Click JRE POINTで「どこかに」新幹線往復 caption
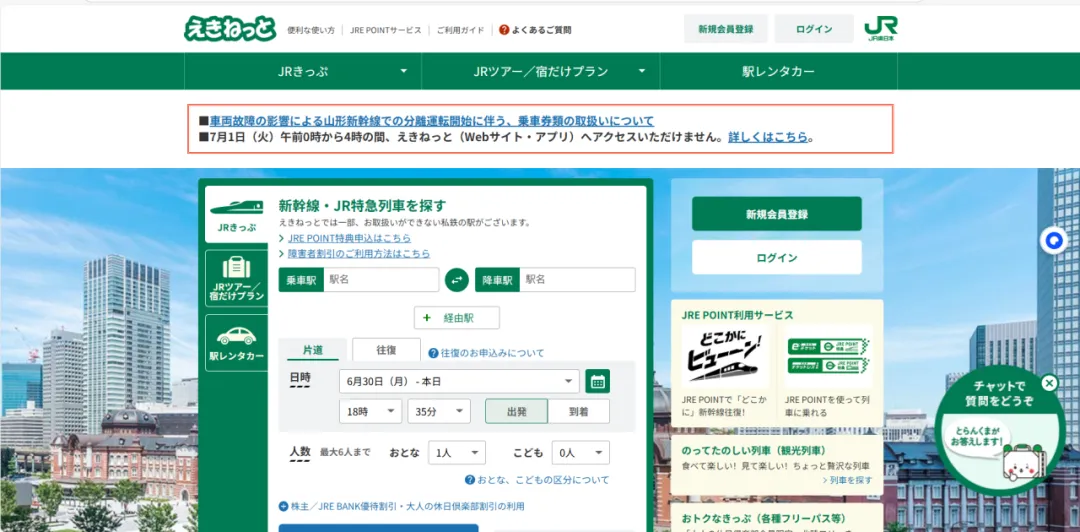The width and height of the screenshot is (1080, 532). pyautogui.click(x=726, y=406)
